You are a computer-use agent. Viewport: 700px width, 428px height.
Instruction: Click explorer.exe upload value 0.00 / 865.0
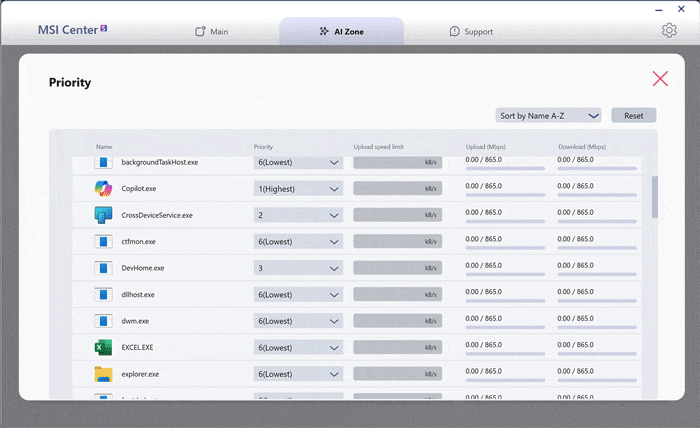point(483,371)
